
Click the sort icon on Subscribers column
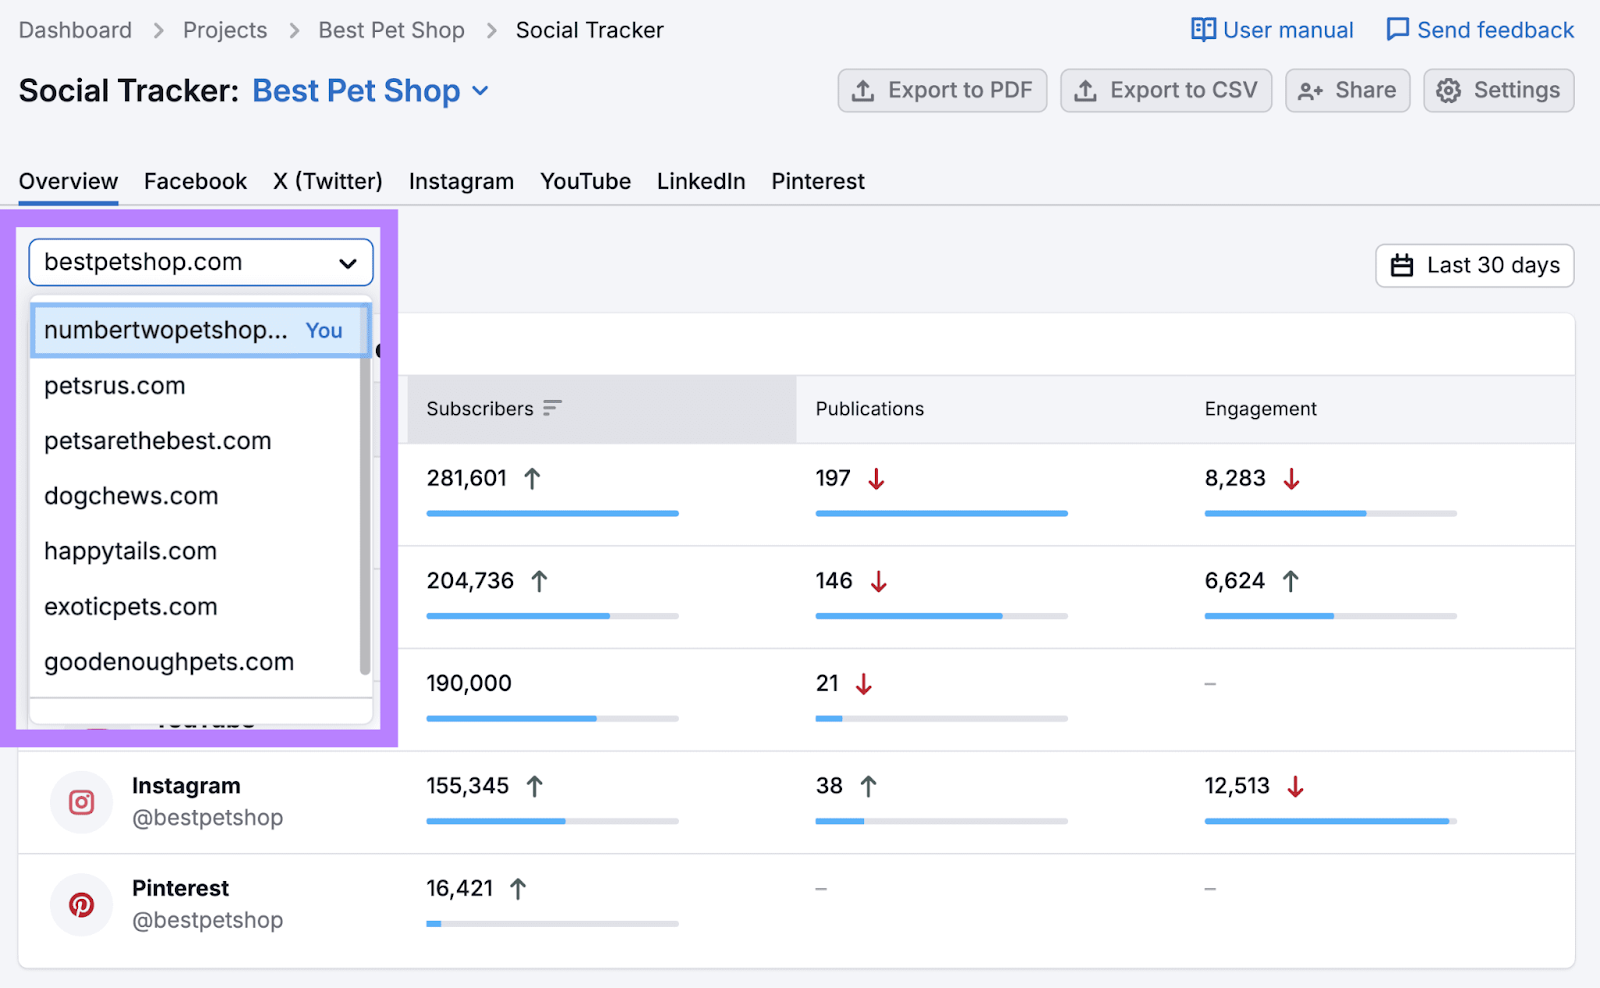pos(552,408)
